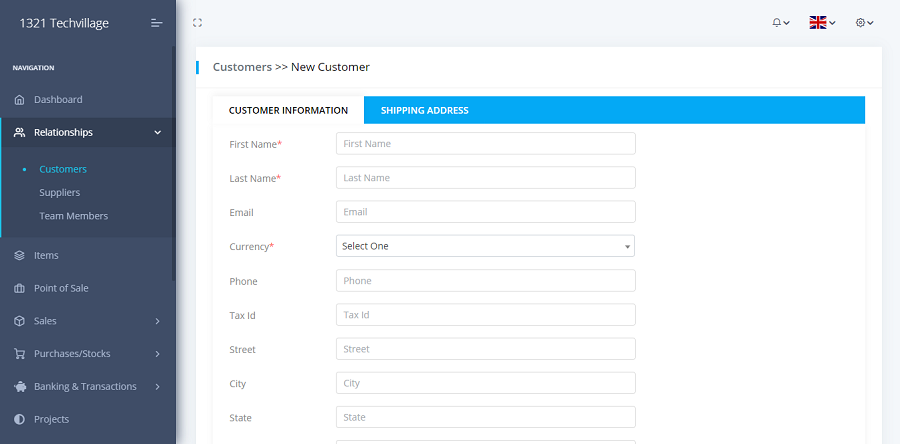Click the Items layers icon
The width and height of the screenshot is (900, 444).
tap(19, 256)
